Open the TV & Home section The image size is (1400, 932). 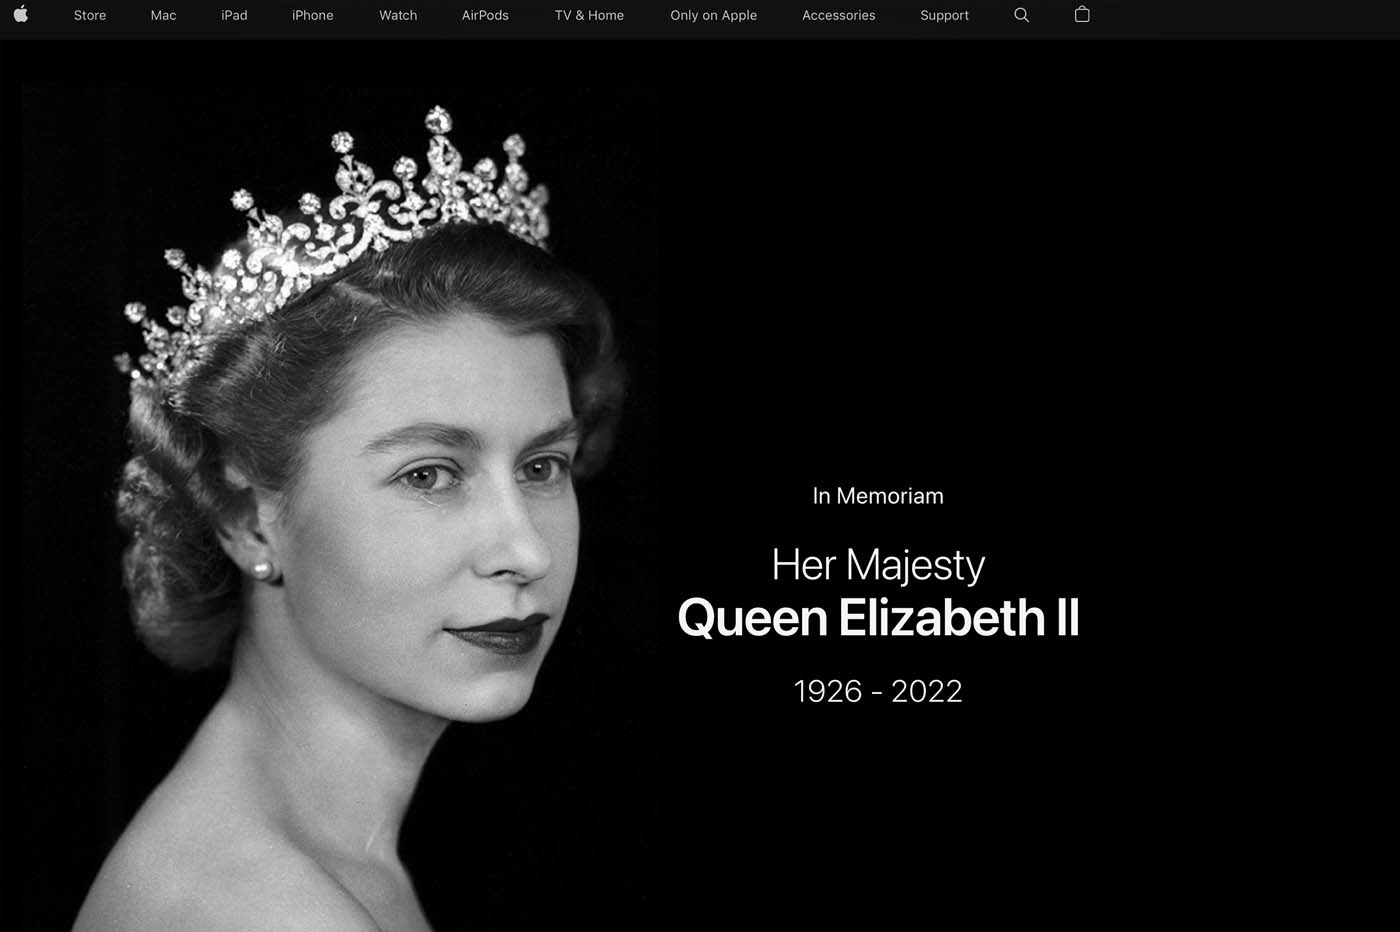pyautogui.click(x=589, y=15)
